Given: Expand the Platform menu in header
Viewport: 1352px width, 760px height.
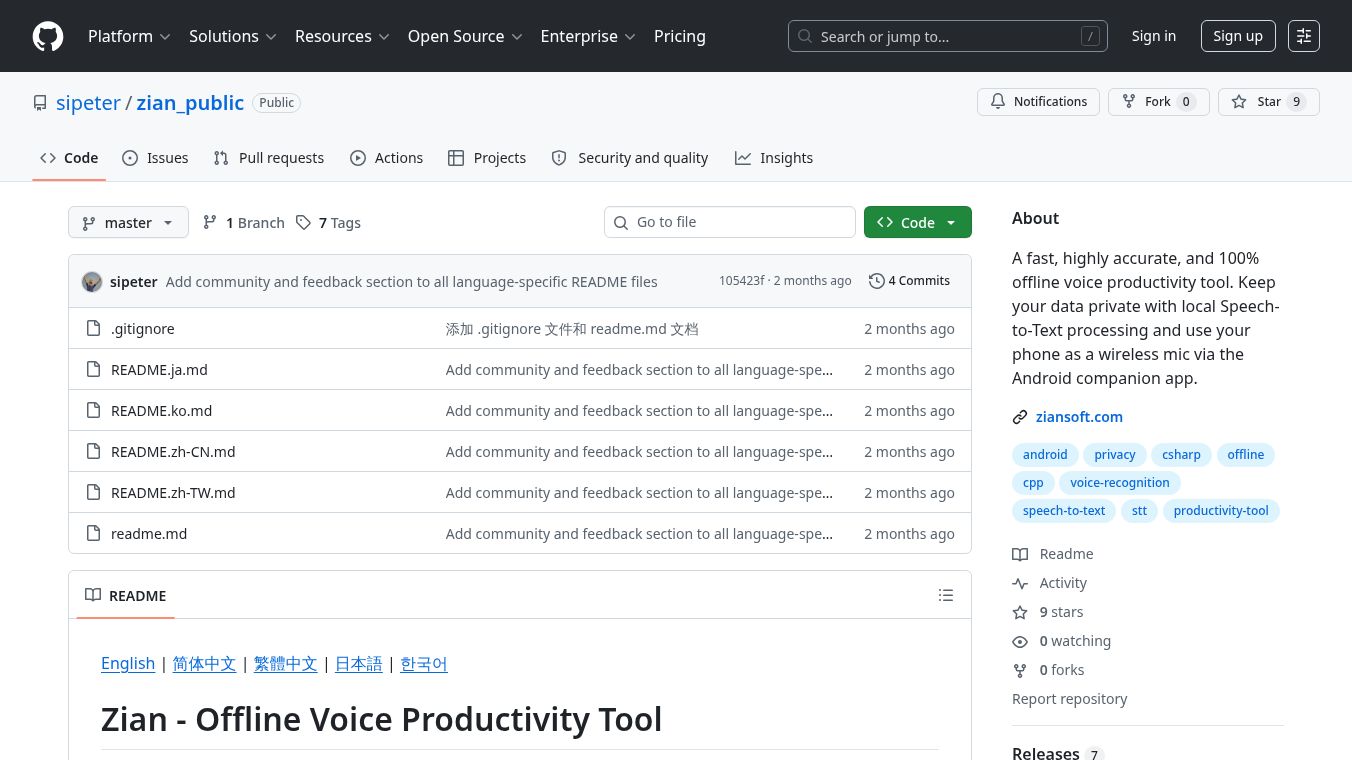Looking at the screenshot, I should (x=129, y=36).
